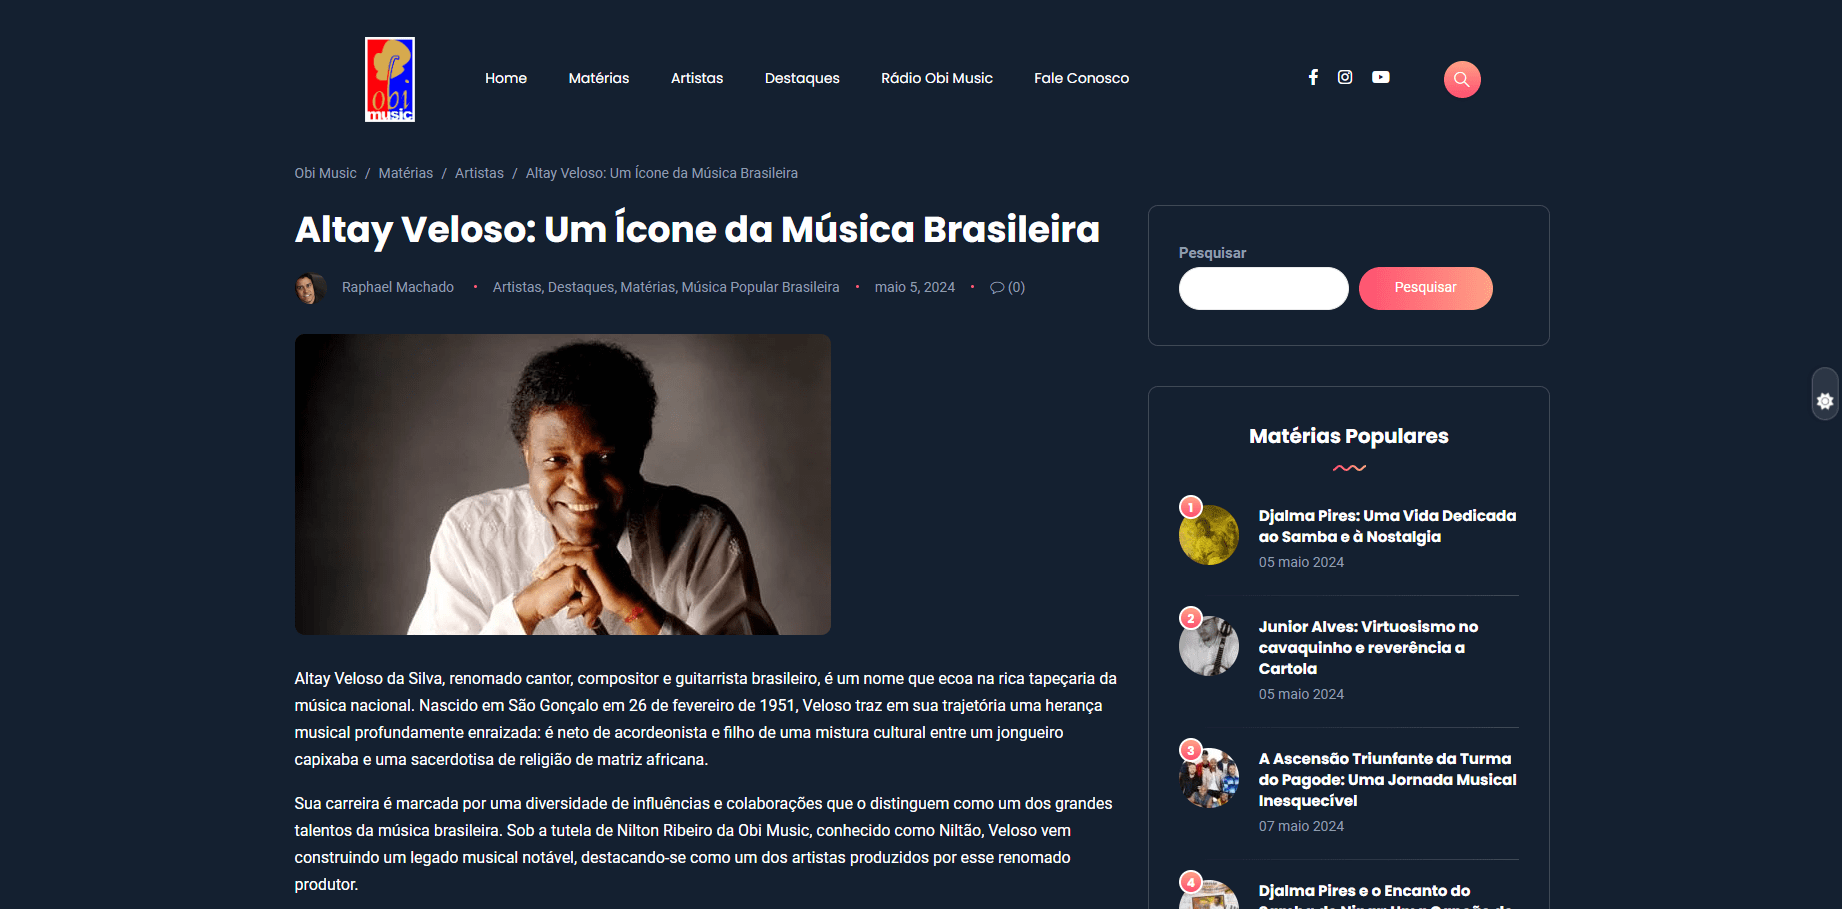Open Junior Alves cavaquinho article thumbnail

[x=1209, y=646]
